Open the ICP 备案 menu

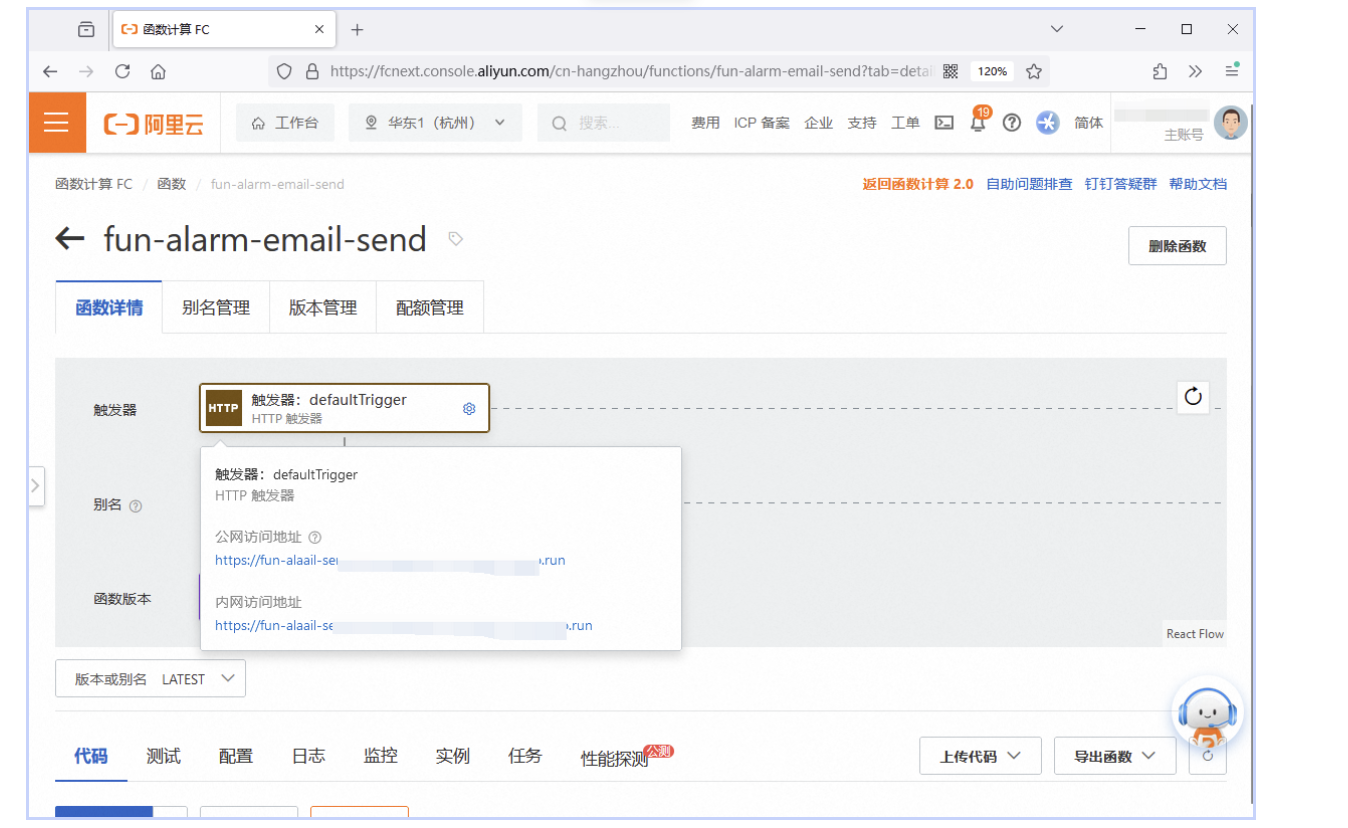pos(762,123)
